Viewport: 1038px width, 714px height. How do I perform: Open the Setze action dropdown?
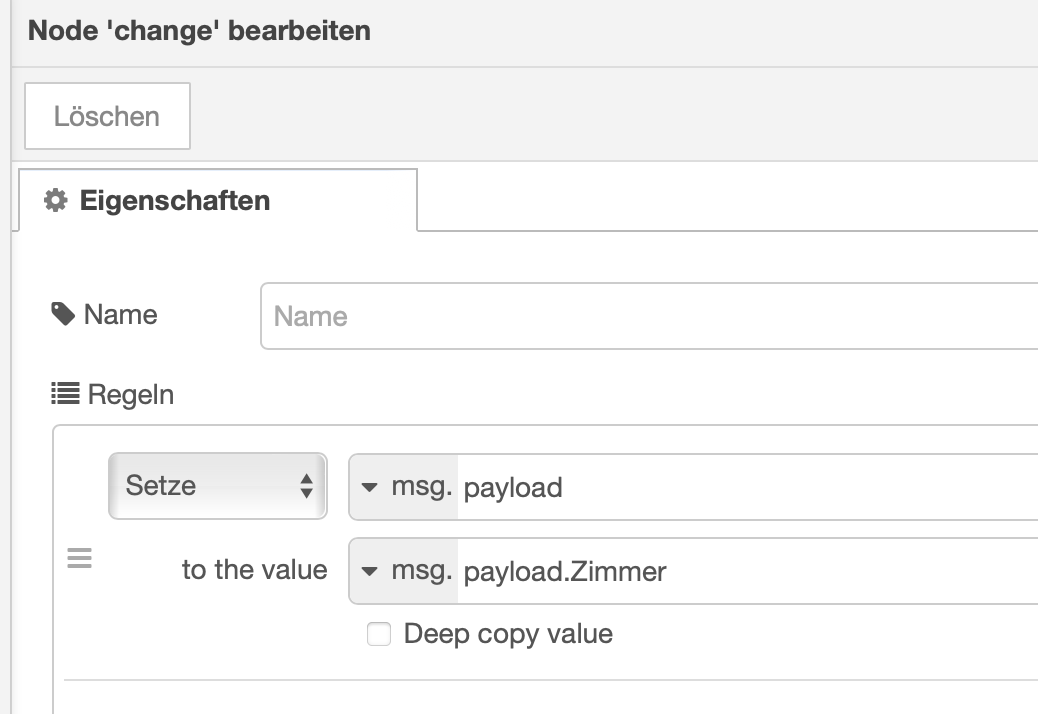point(217,487)
